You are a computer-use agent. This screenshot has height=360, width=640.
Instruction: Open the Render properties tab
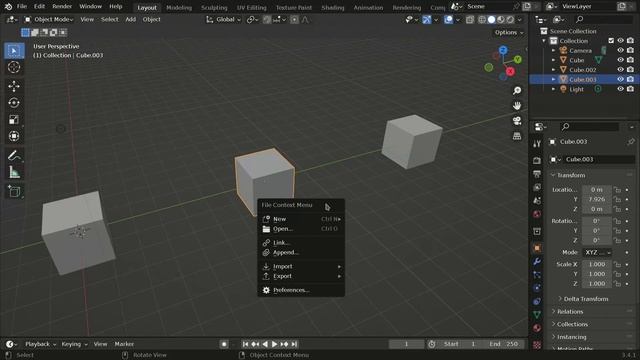(537, 160)
